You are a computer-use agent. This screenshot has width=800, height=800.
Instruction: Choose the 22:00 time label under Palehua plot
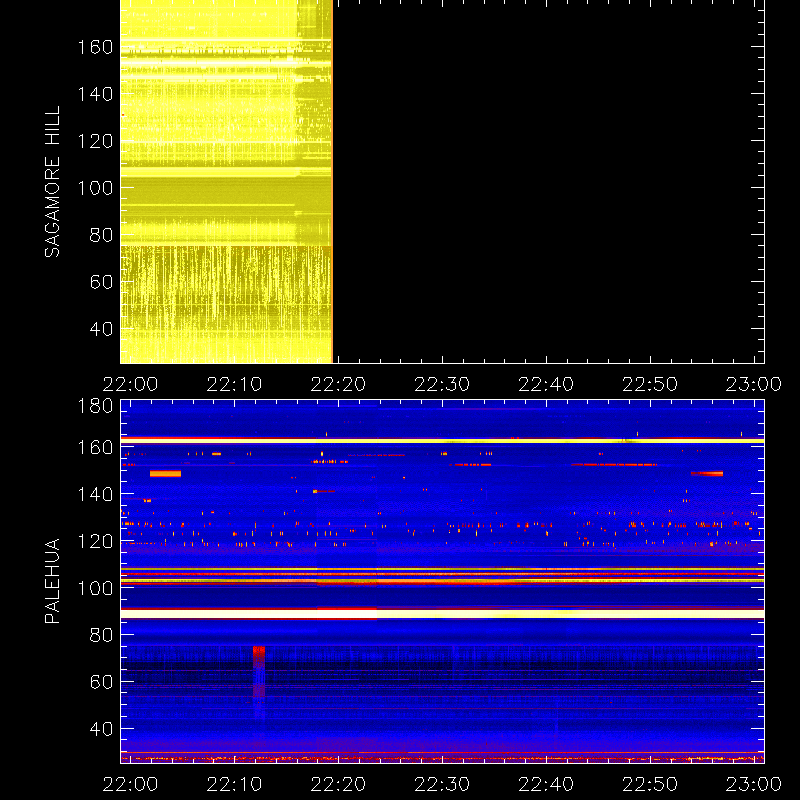pos(130,784)
